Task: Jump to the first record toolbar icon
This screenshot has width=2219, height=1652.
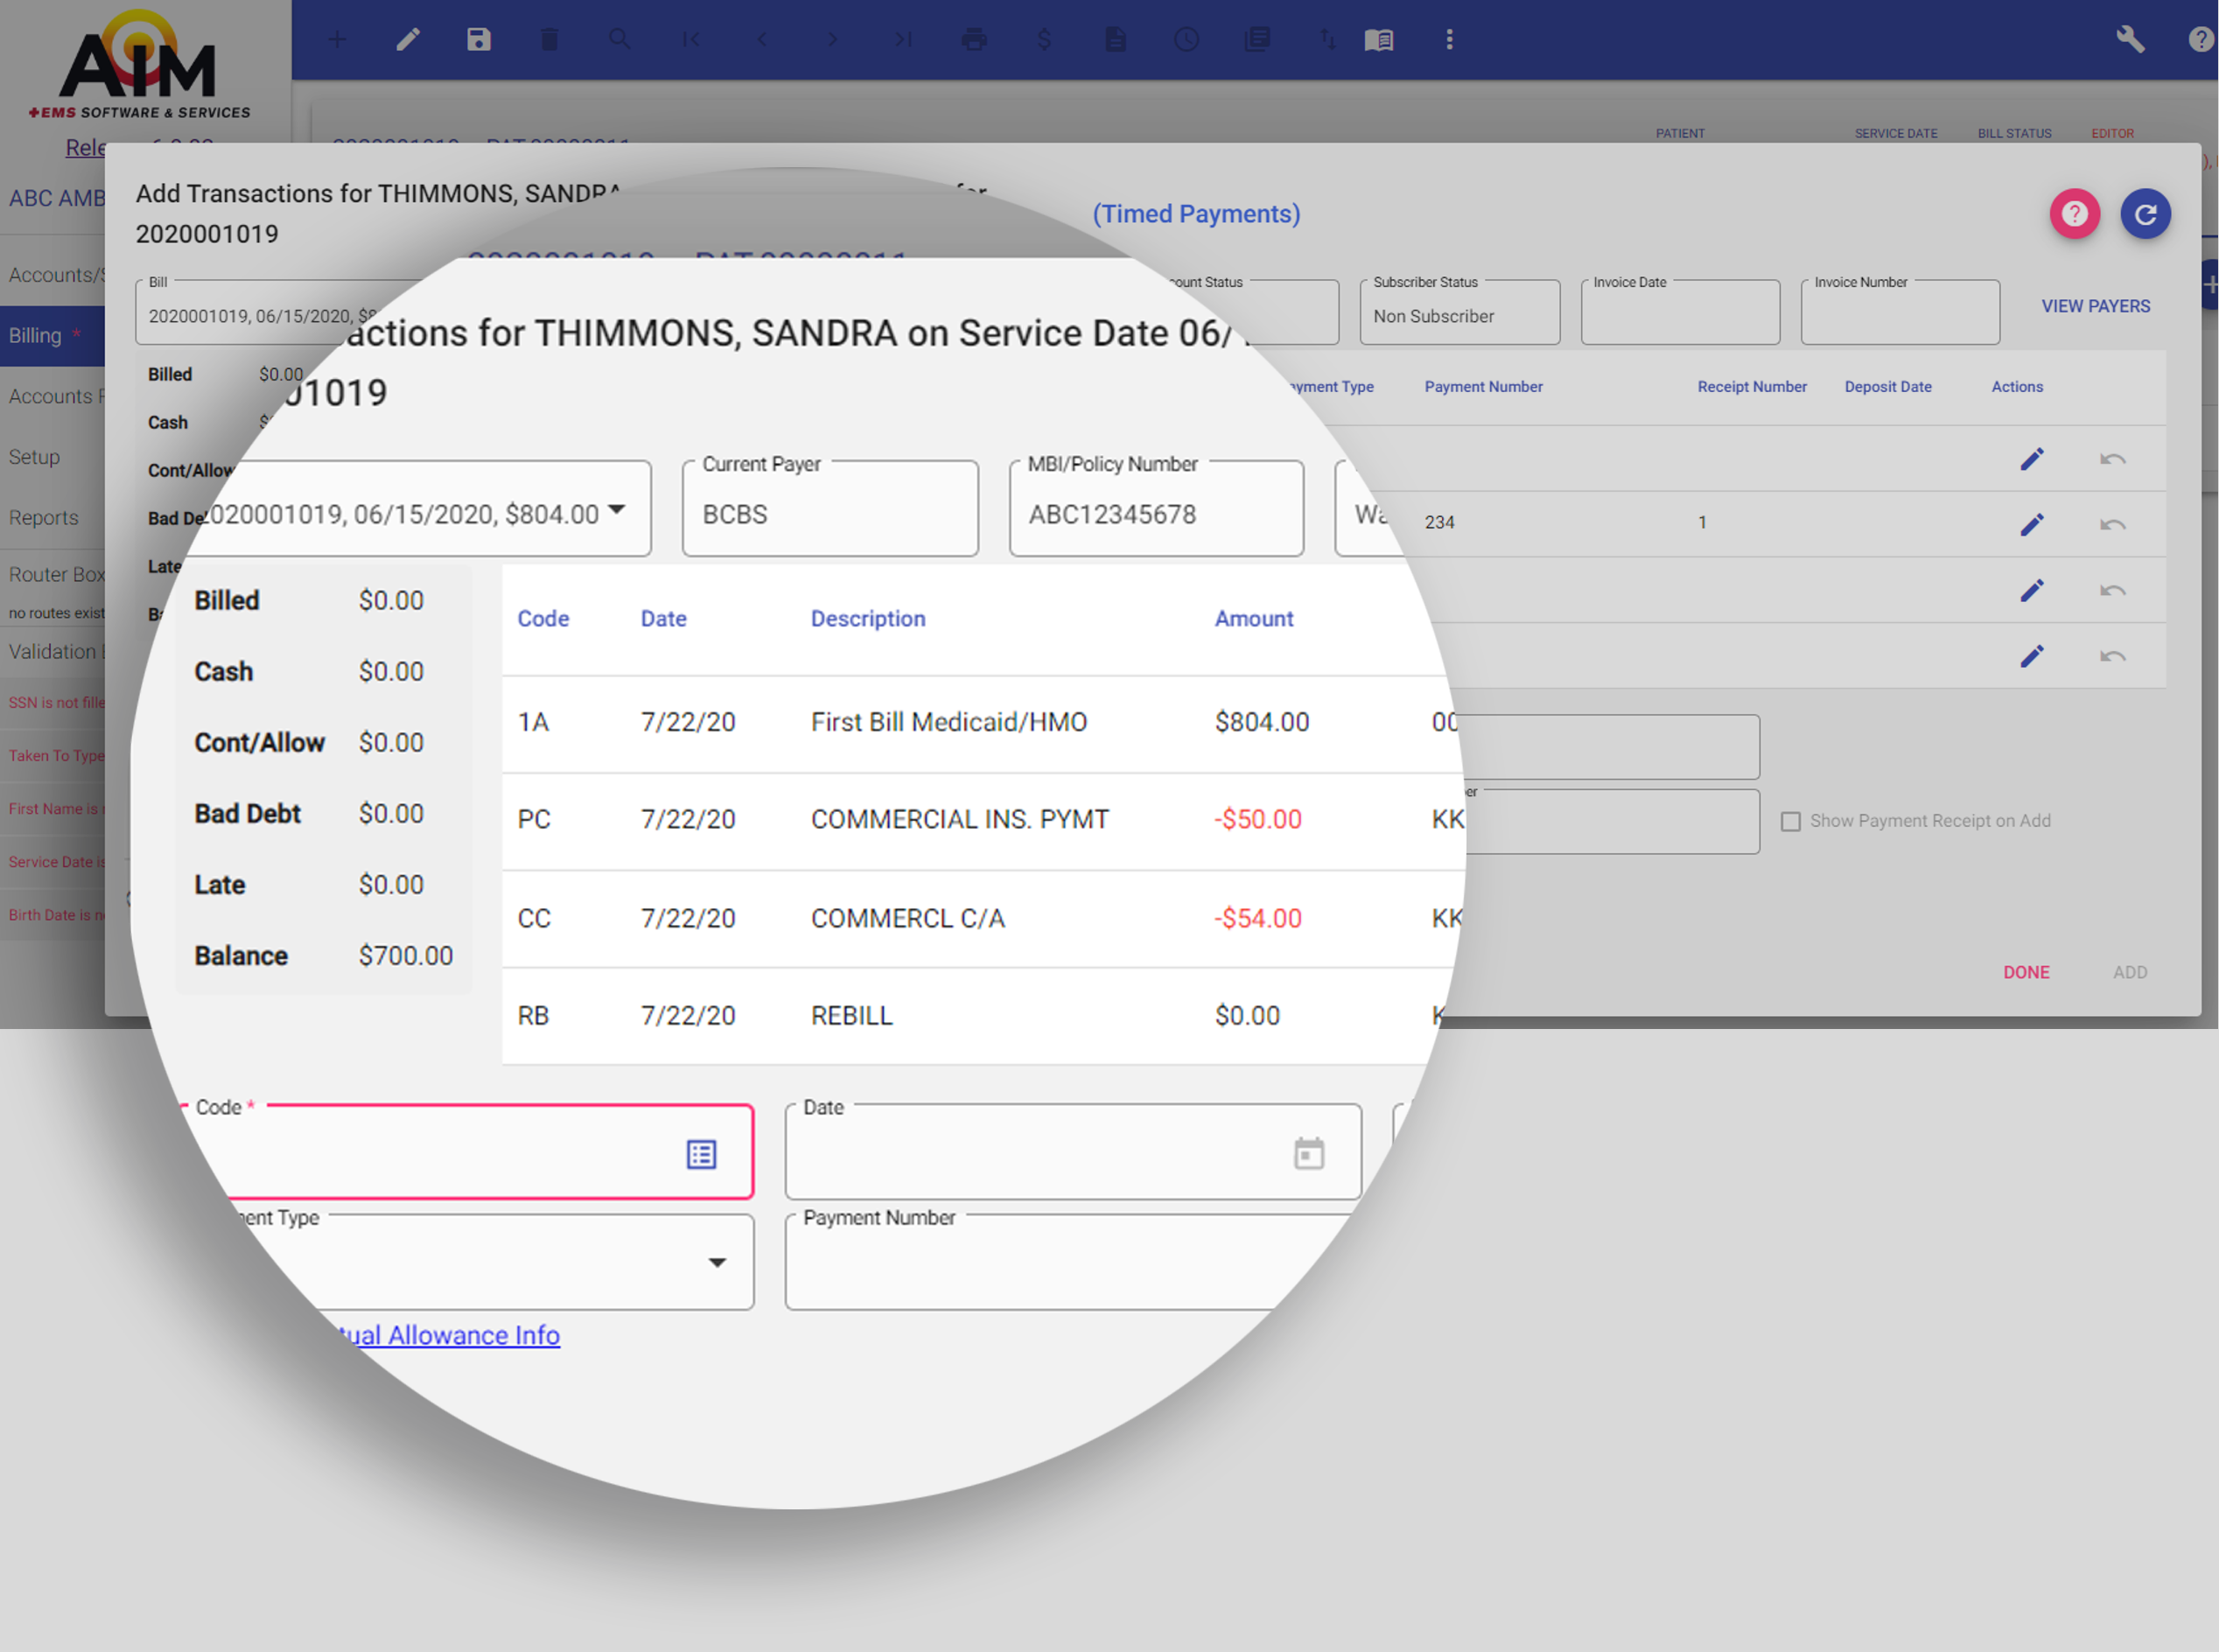Action: tap(691, 39)
